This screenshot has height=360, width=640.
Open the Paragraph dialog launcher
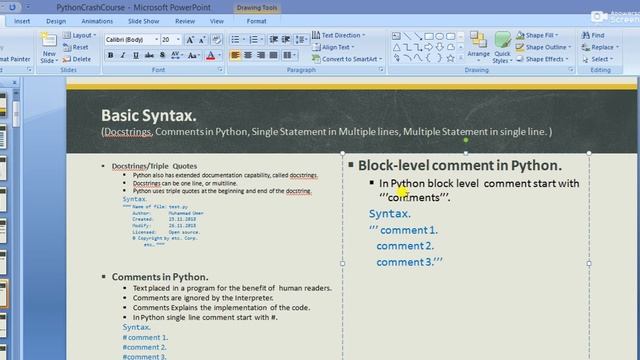tap(381, 70)
